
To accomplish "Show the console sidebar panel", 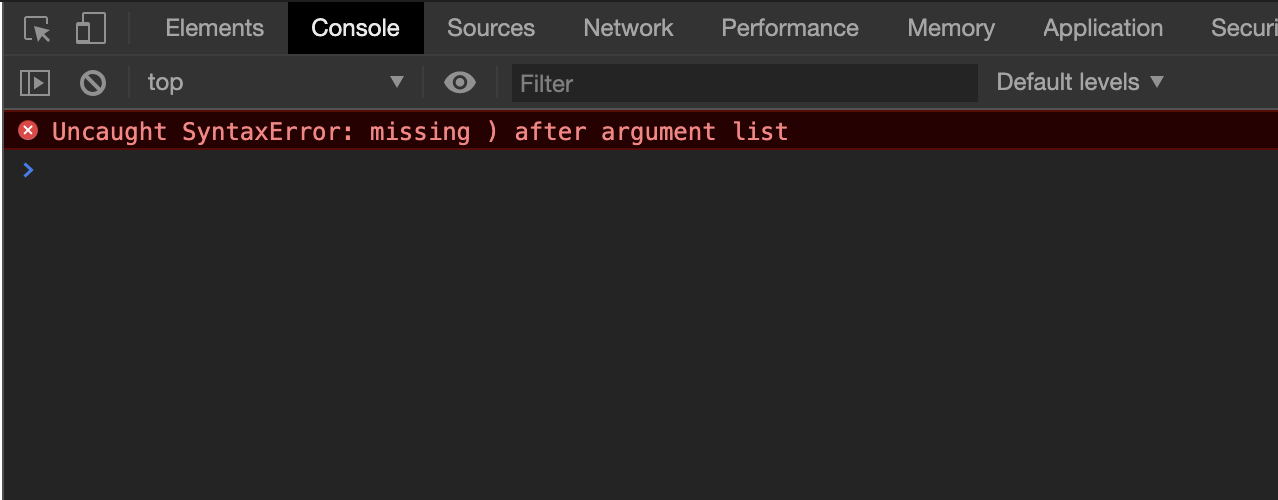I will 35,83.
